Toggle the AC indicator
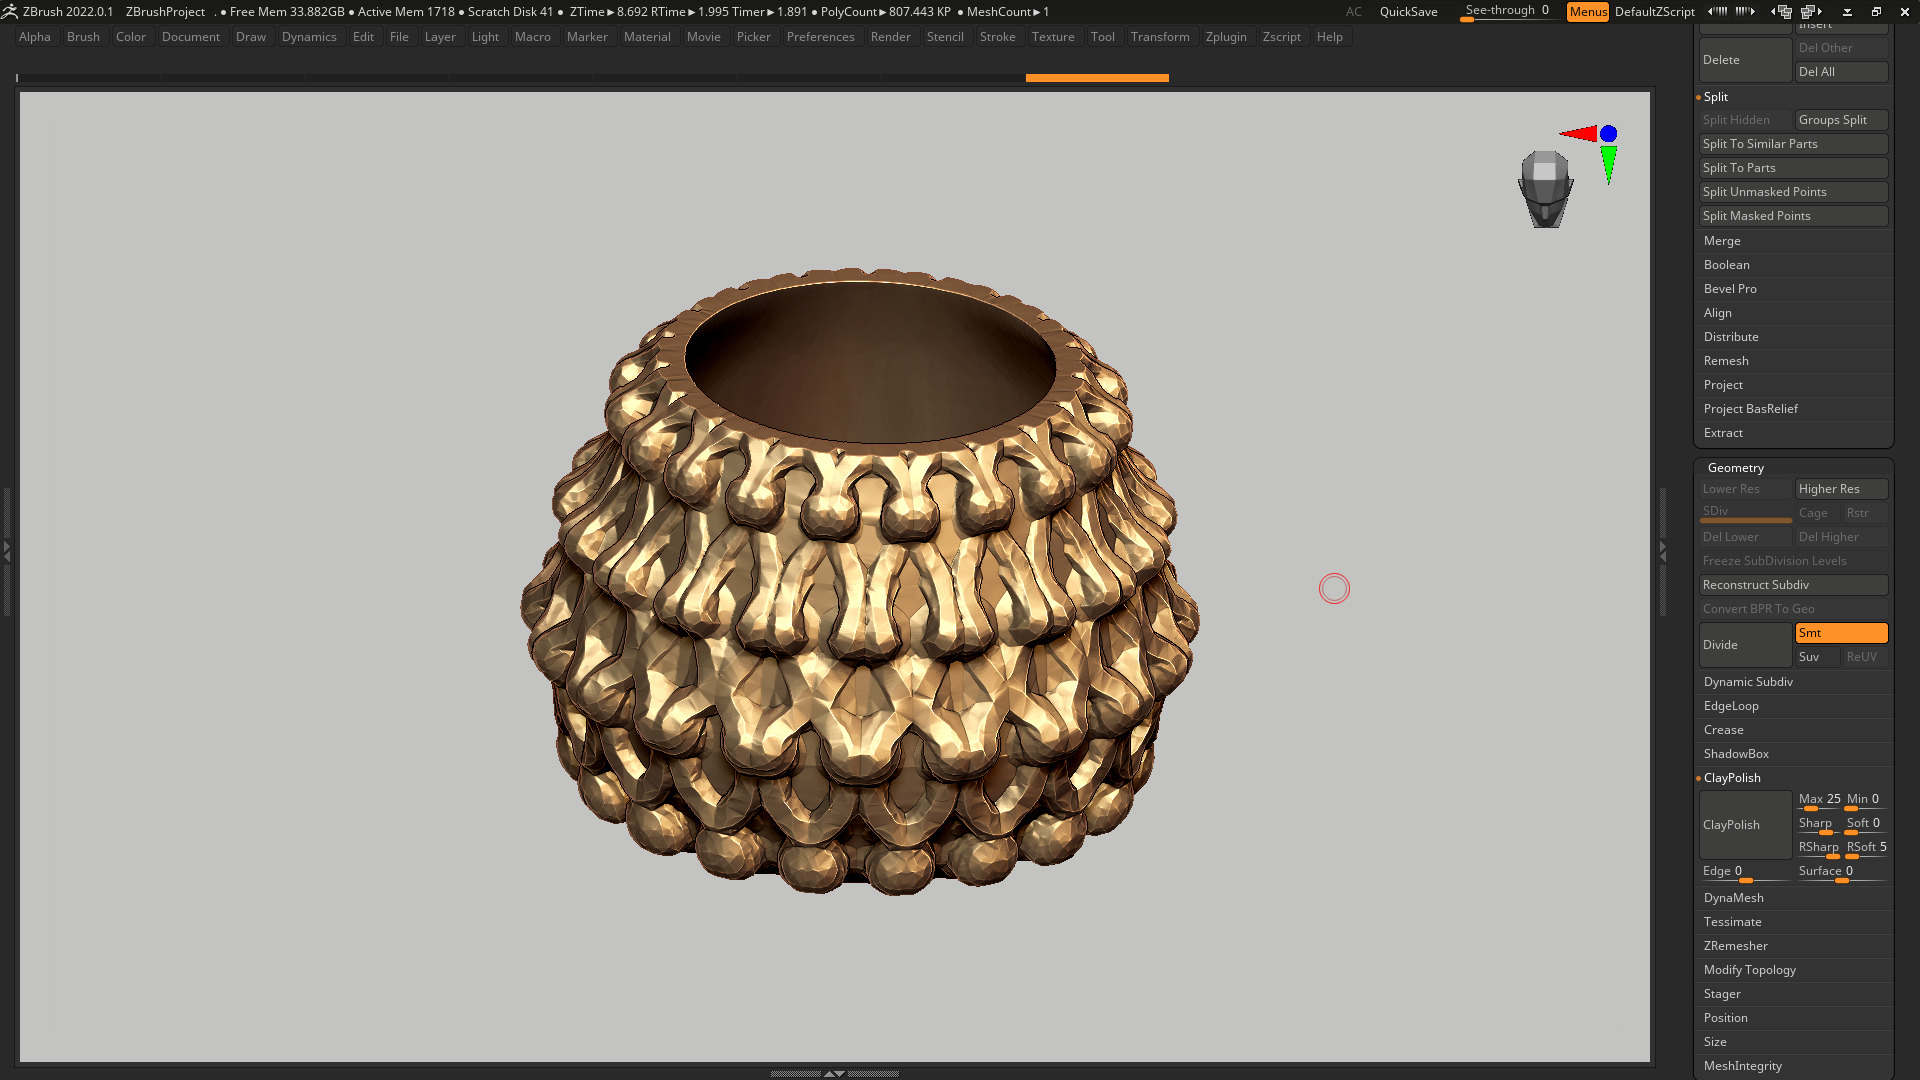Screen dimensions: 1920x1080 point(1353,12)
